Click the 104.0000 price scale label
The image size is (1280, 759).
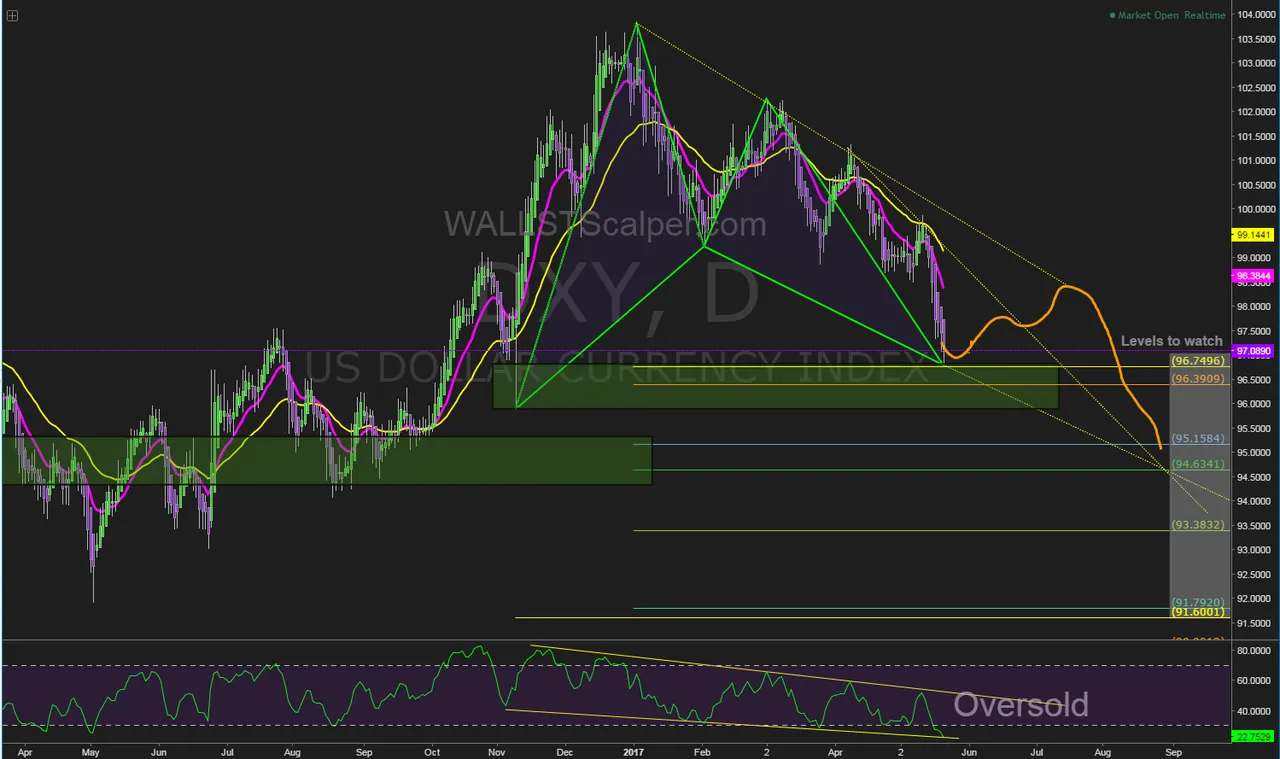point(1256,15)
